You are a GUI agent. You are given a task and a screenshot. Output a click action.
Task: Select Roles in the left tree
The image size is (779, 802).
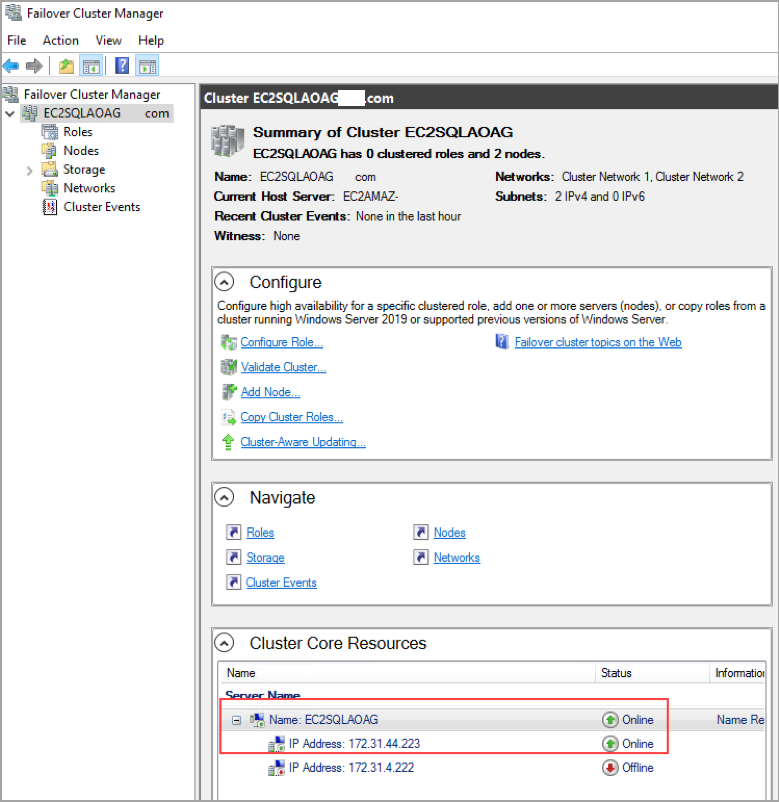click(78, 132)
